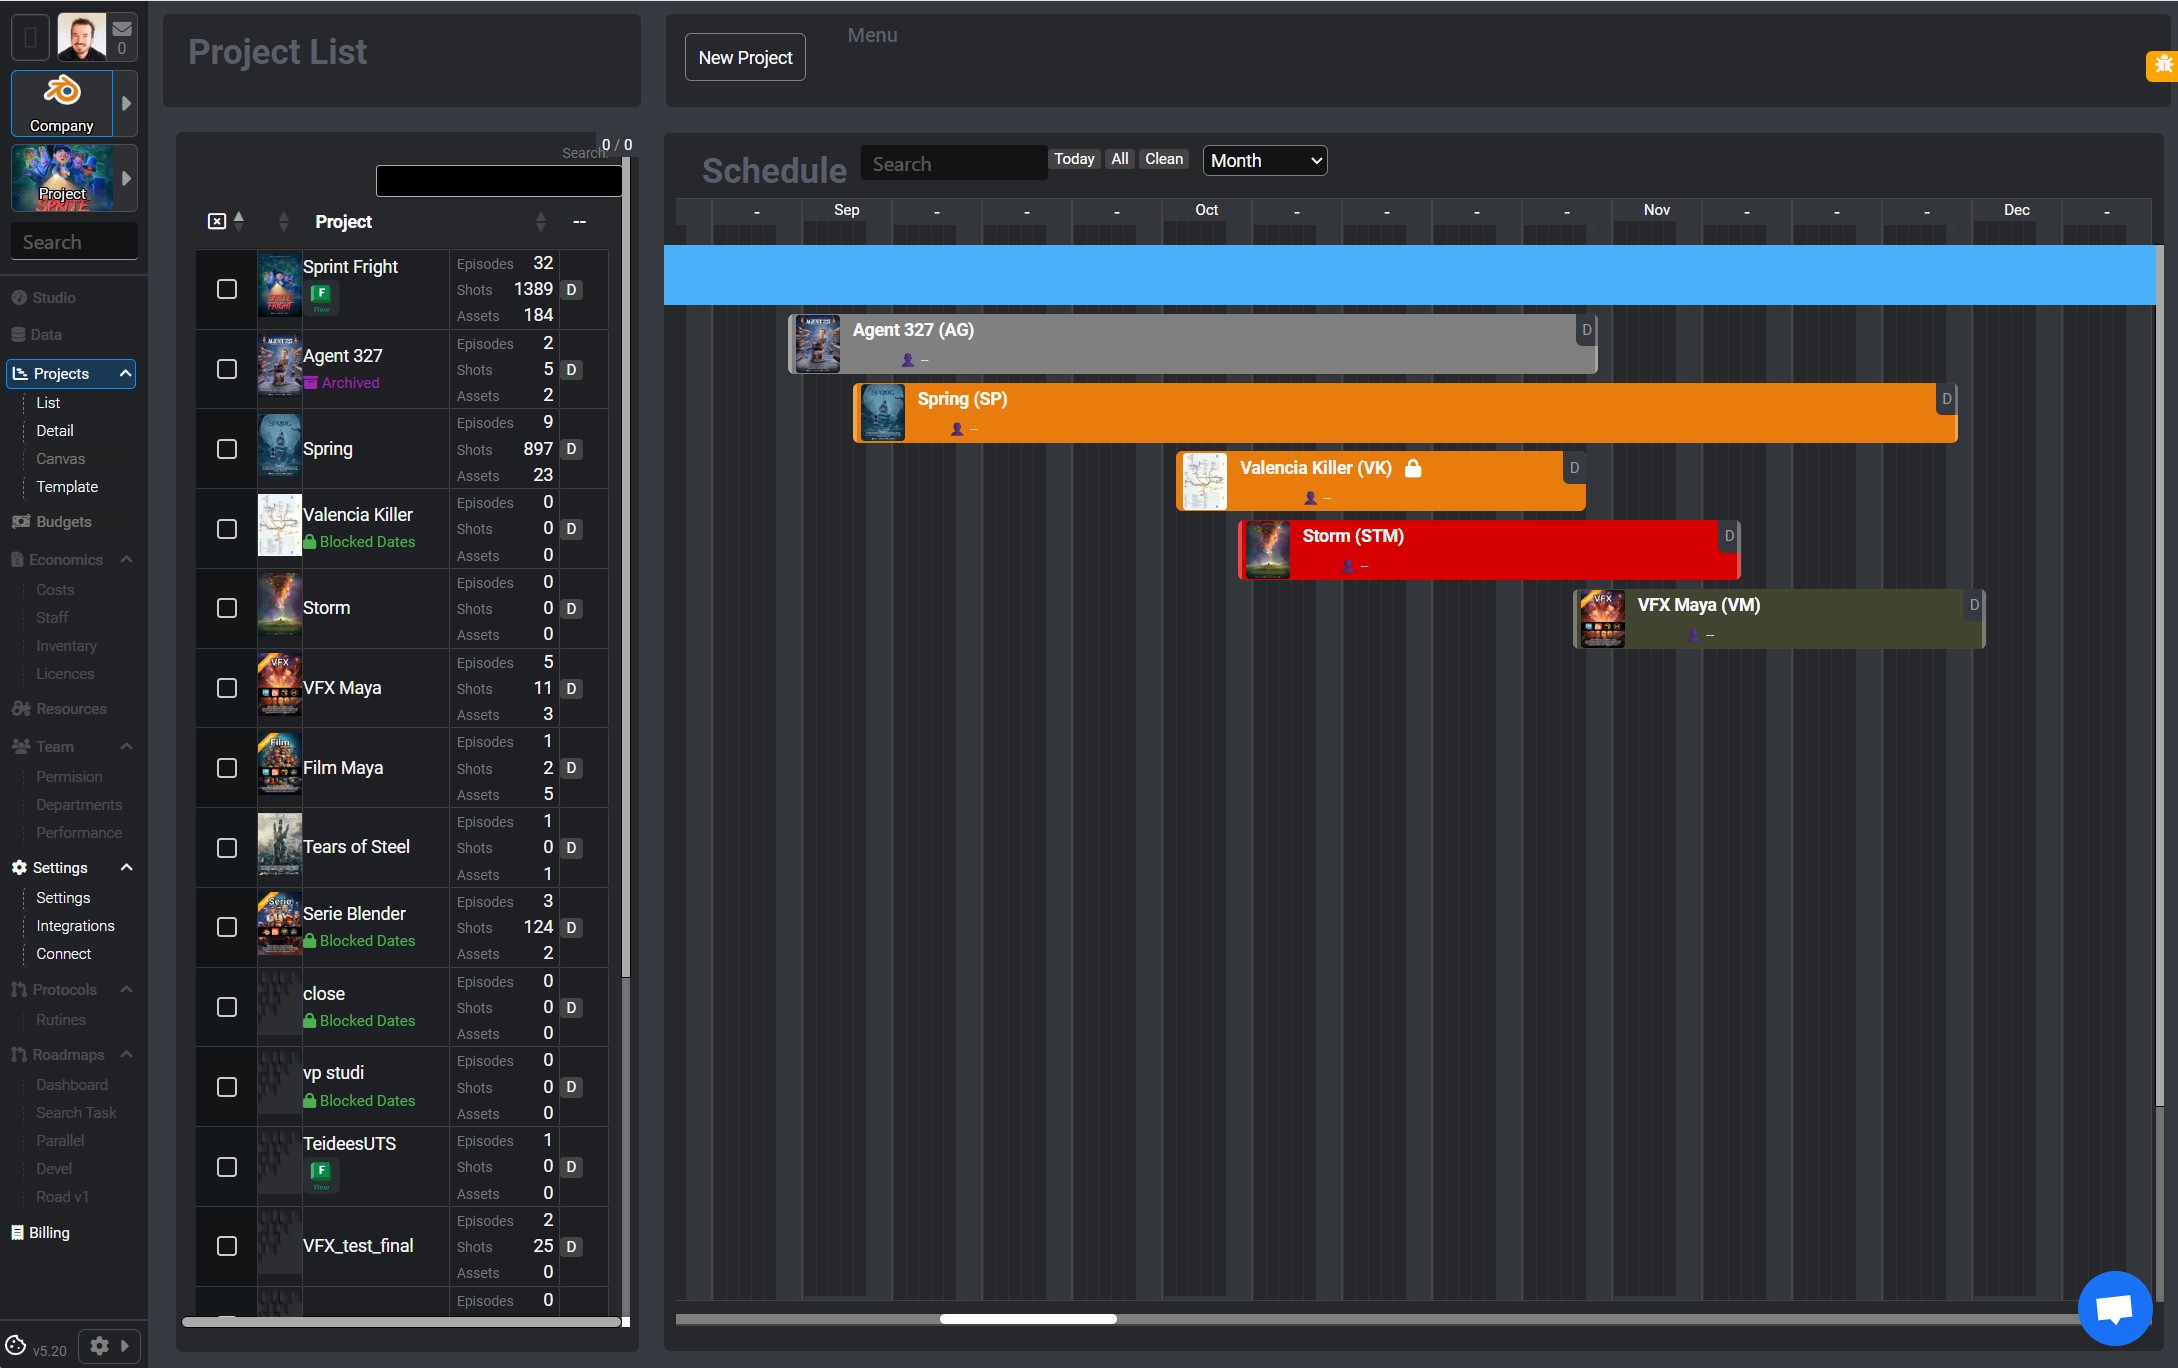Click the Schedule search field
Image resolution: width=2178 pixels, height=1368 pixels.
click(953, 164)
